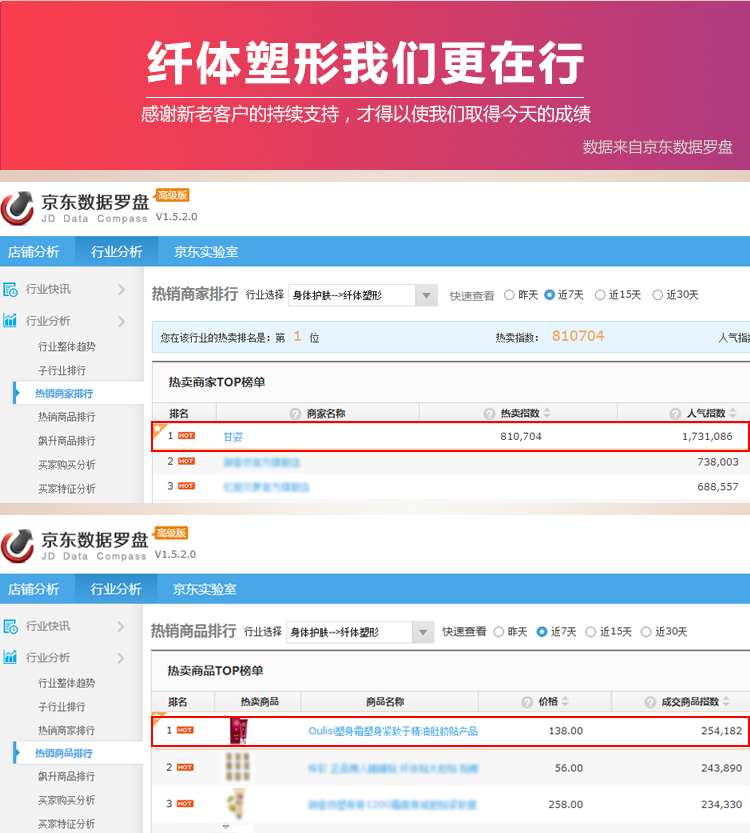Viewport: 750px width, 833px height.
Task: Open 京东实验室 tab in merchant-ranking panel
Action: 206,251
